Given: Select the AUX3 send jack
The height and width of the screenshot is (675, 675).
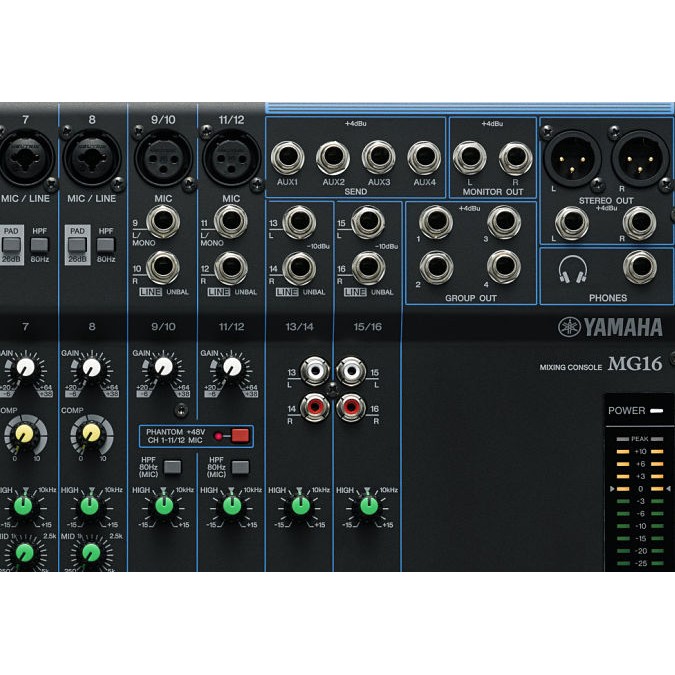Looking at the screenshot, I should click(x=379, y=158).
